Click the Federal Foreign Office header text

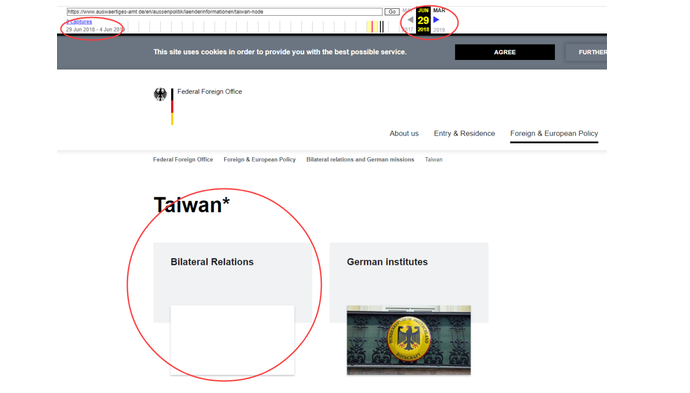[209, 92]
